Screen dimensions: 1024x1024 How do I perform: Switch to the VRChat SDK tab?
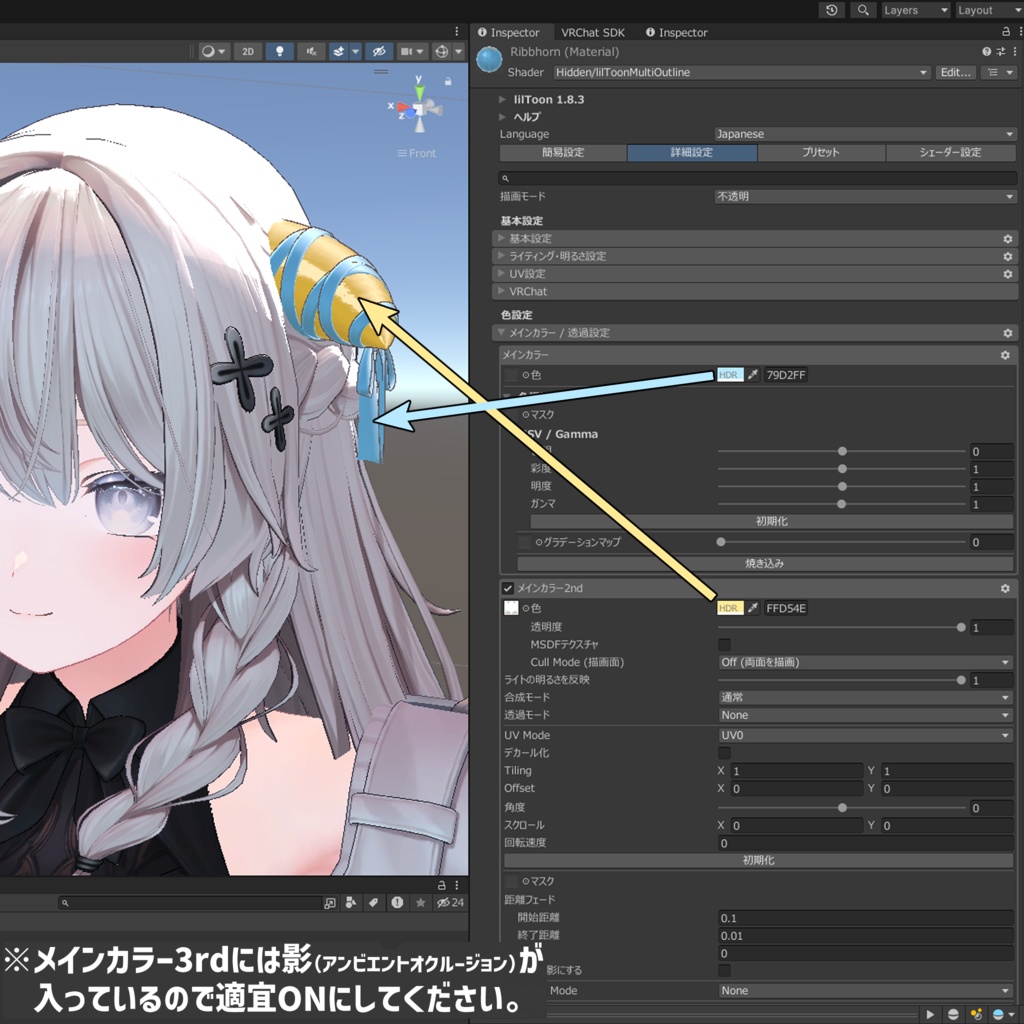[592, 33]
